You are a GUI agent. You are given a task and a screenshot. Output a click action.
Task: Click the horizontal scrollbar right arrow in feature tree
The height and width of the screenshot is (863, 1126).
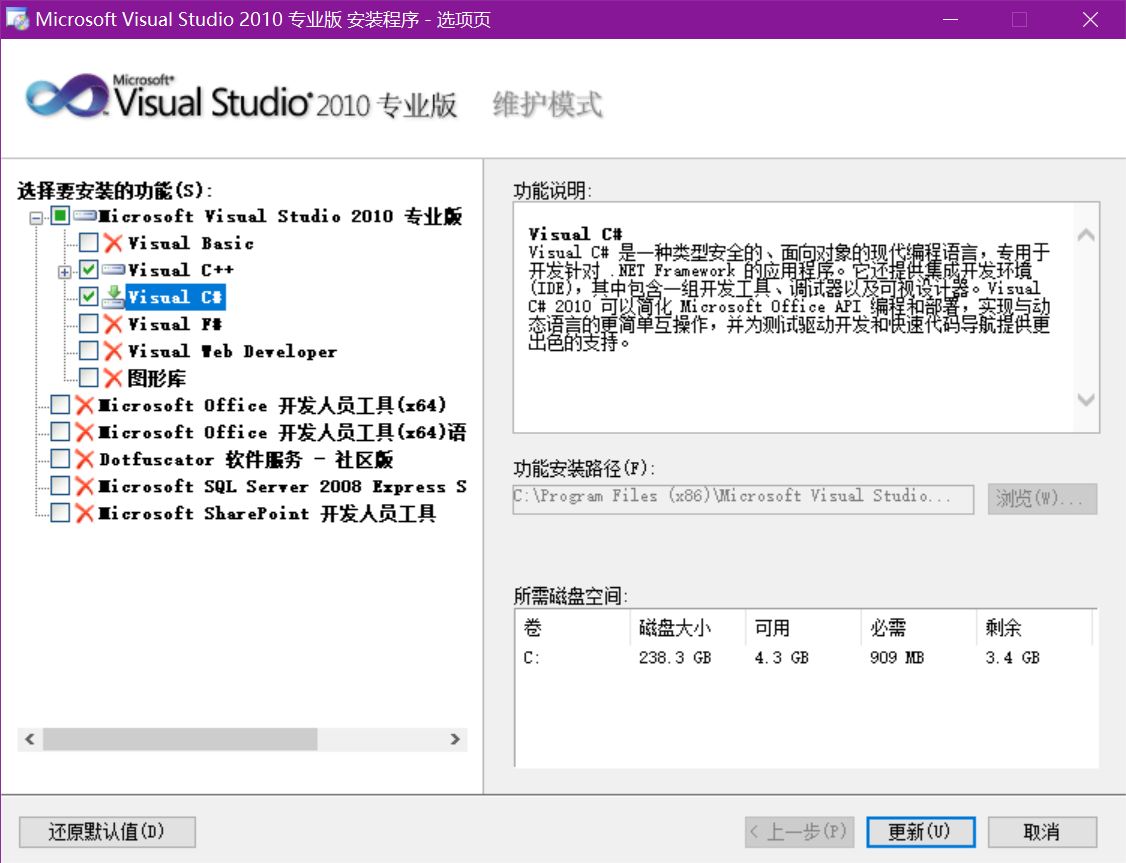pyautogui.click(x=456, y=740)
